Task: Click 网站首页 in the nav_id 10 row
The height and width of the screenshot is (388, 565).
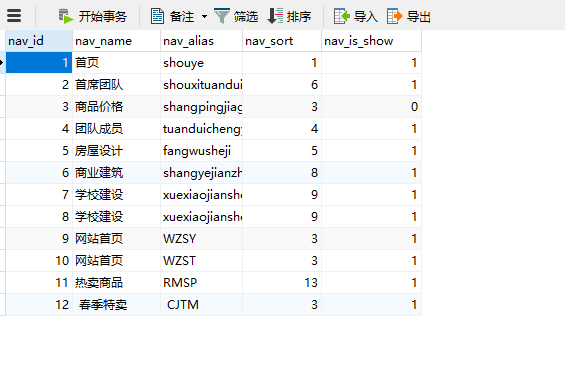Action: (116, 260)
